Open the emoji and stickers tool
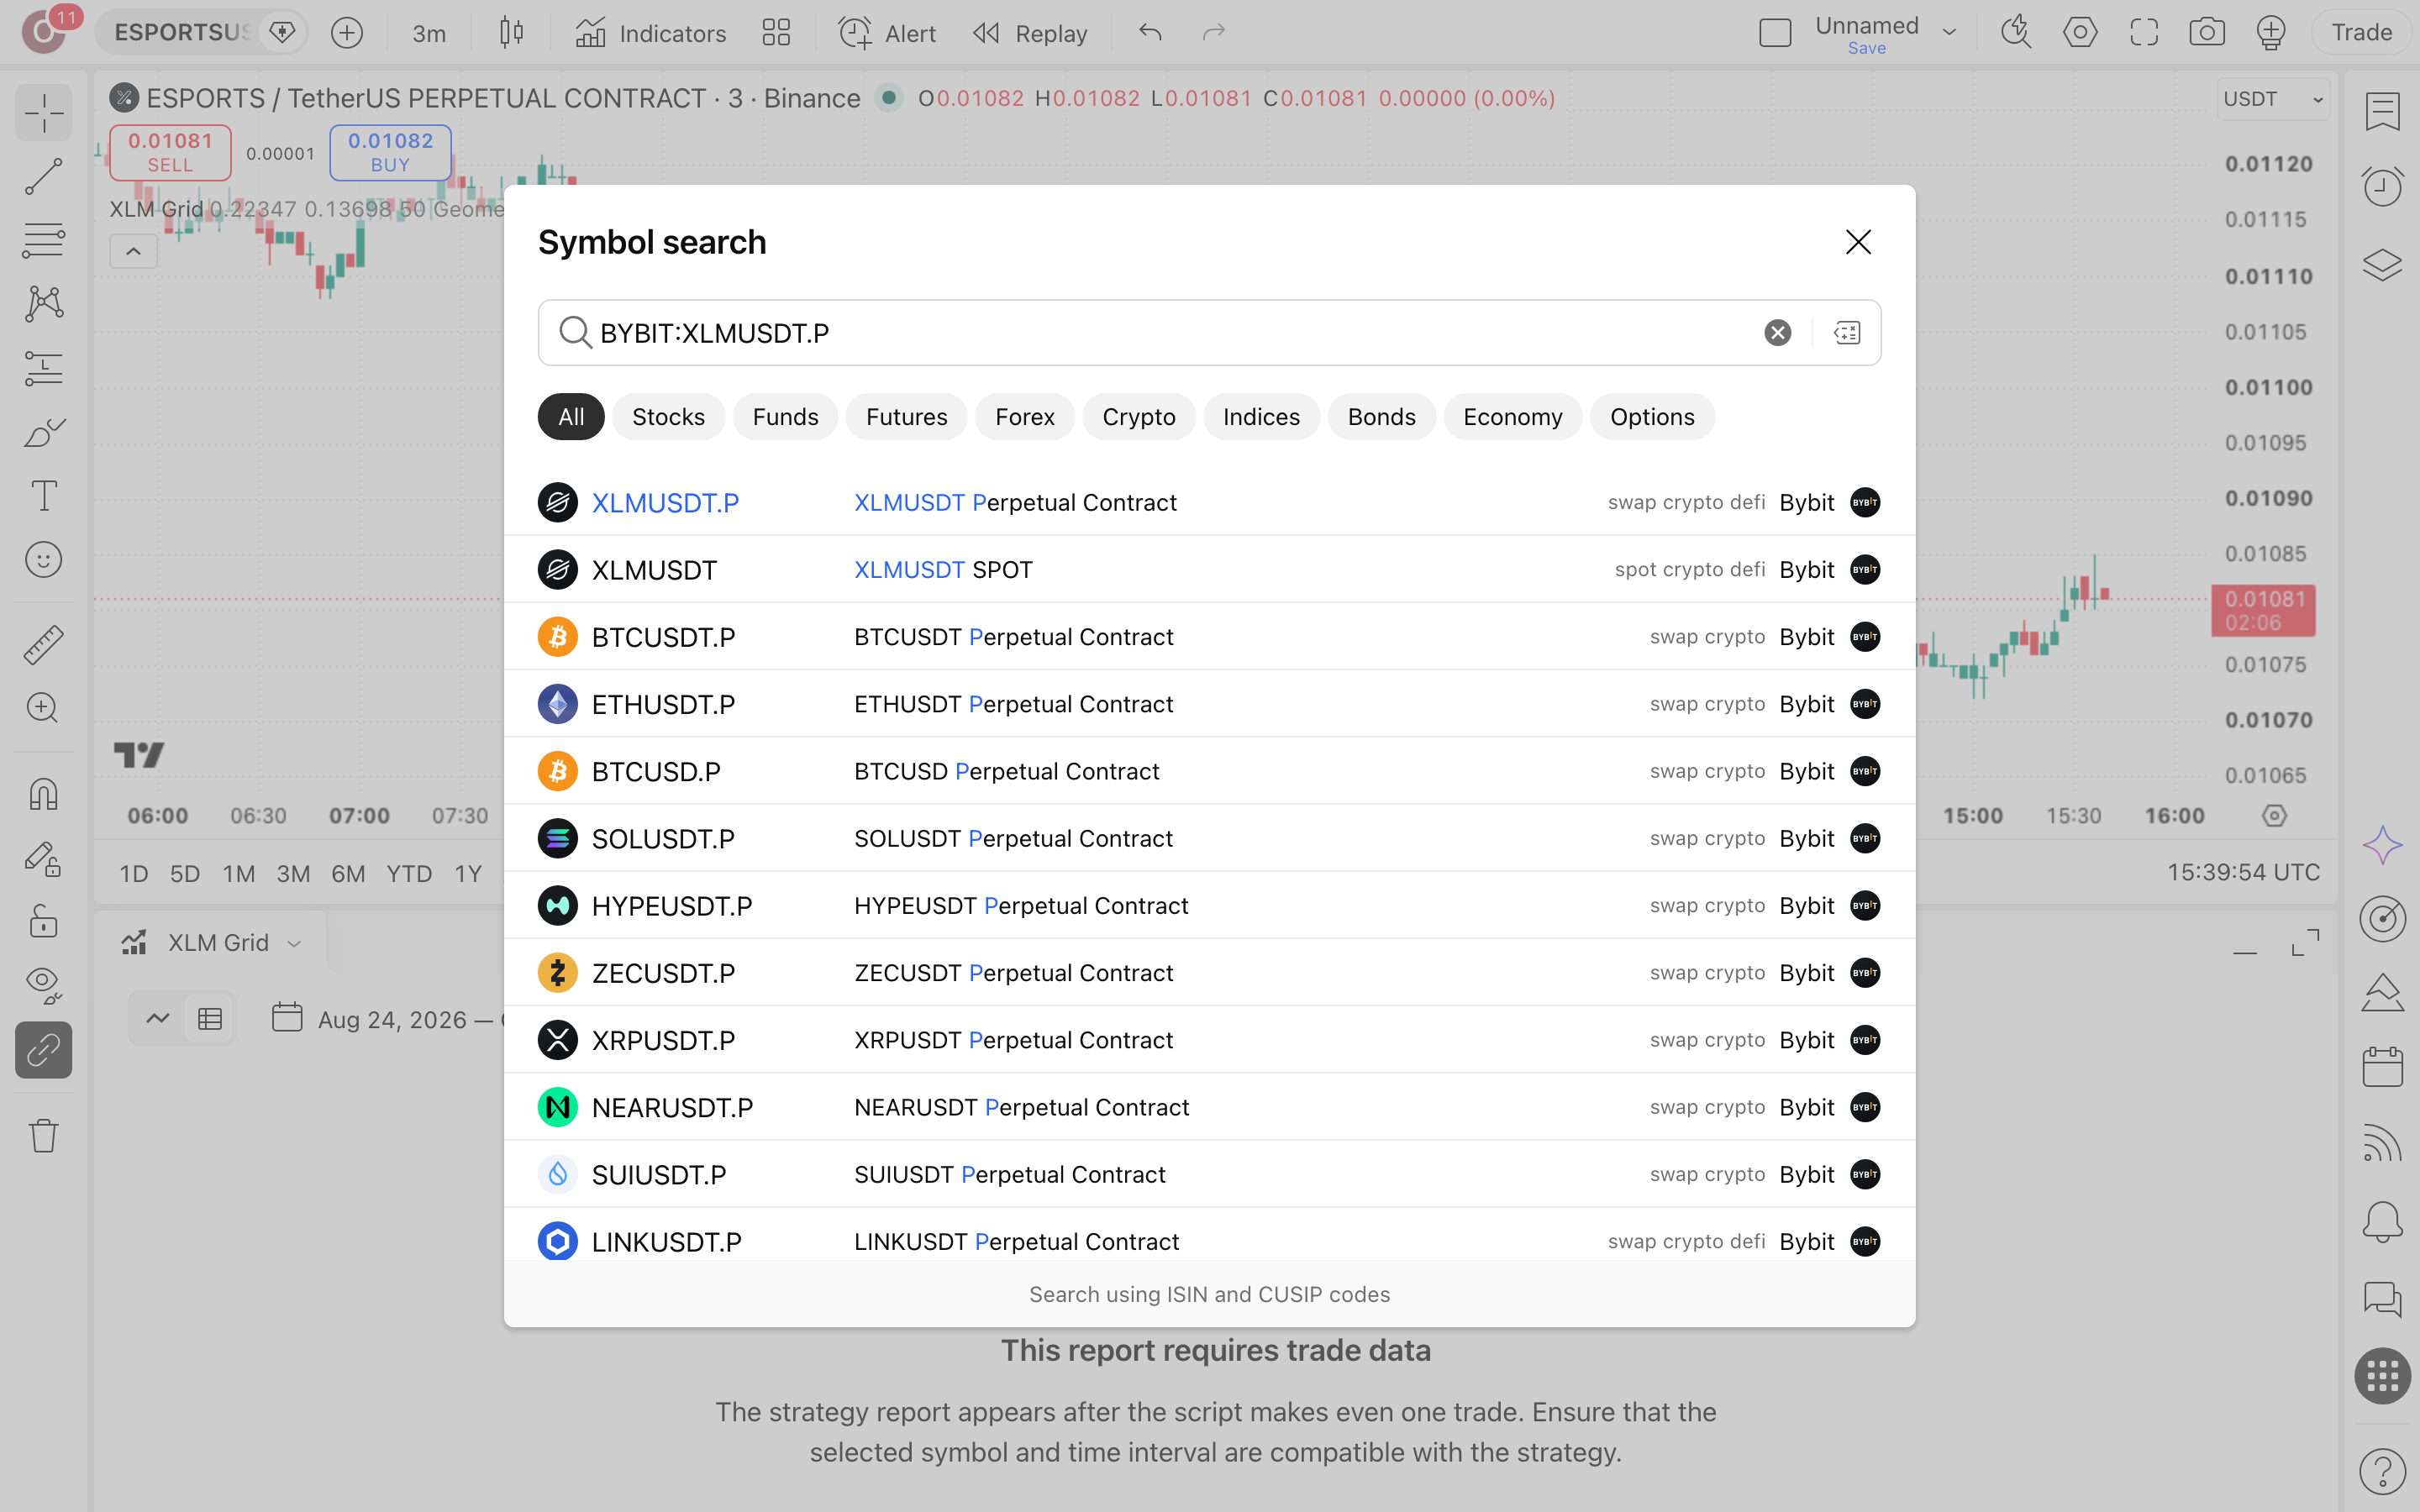This screenshot has width=2420, height=1512. [x=43, y=560]
